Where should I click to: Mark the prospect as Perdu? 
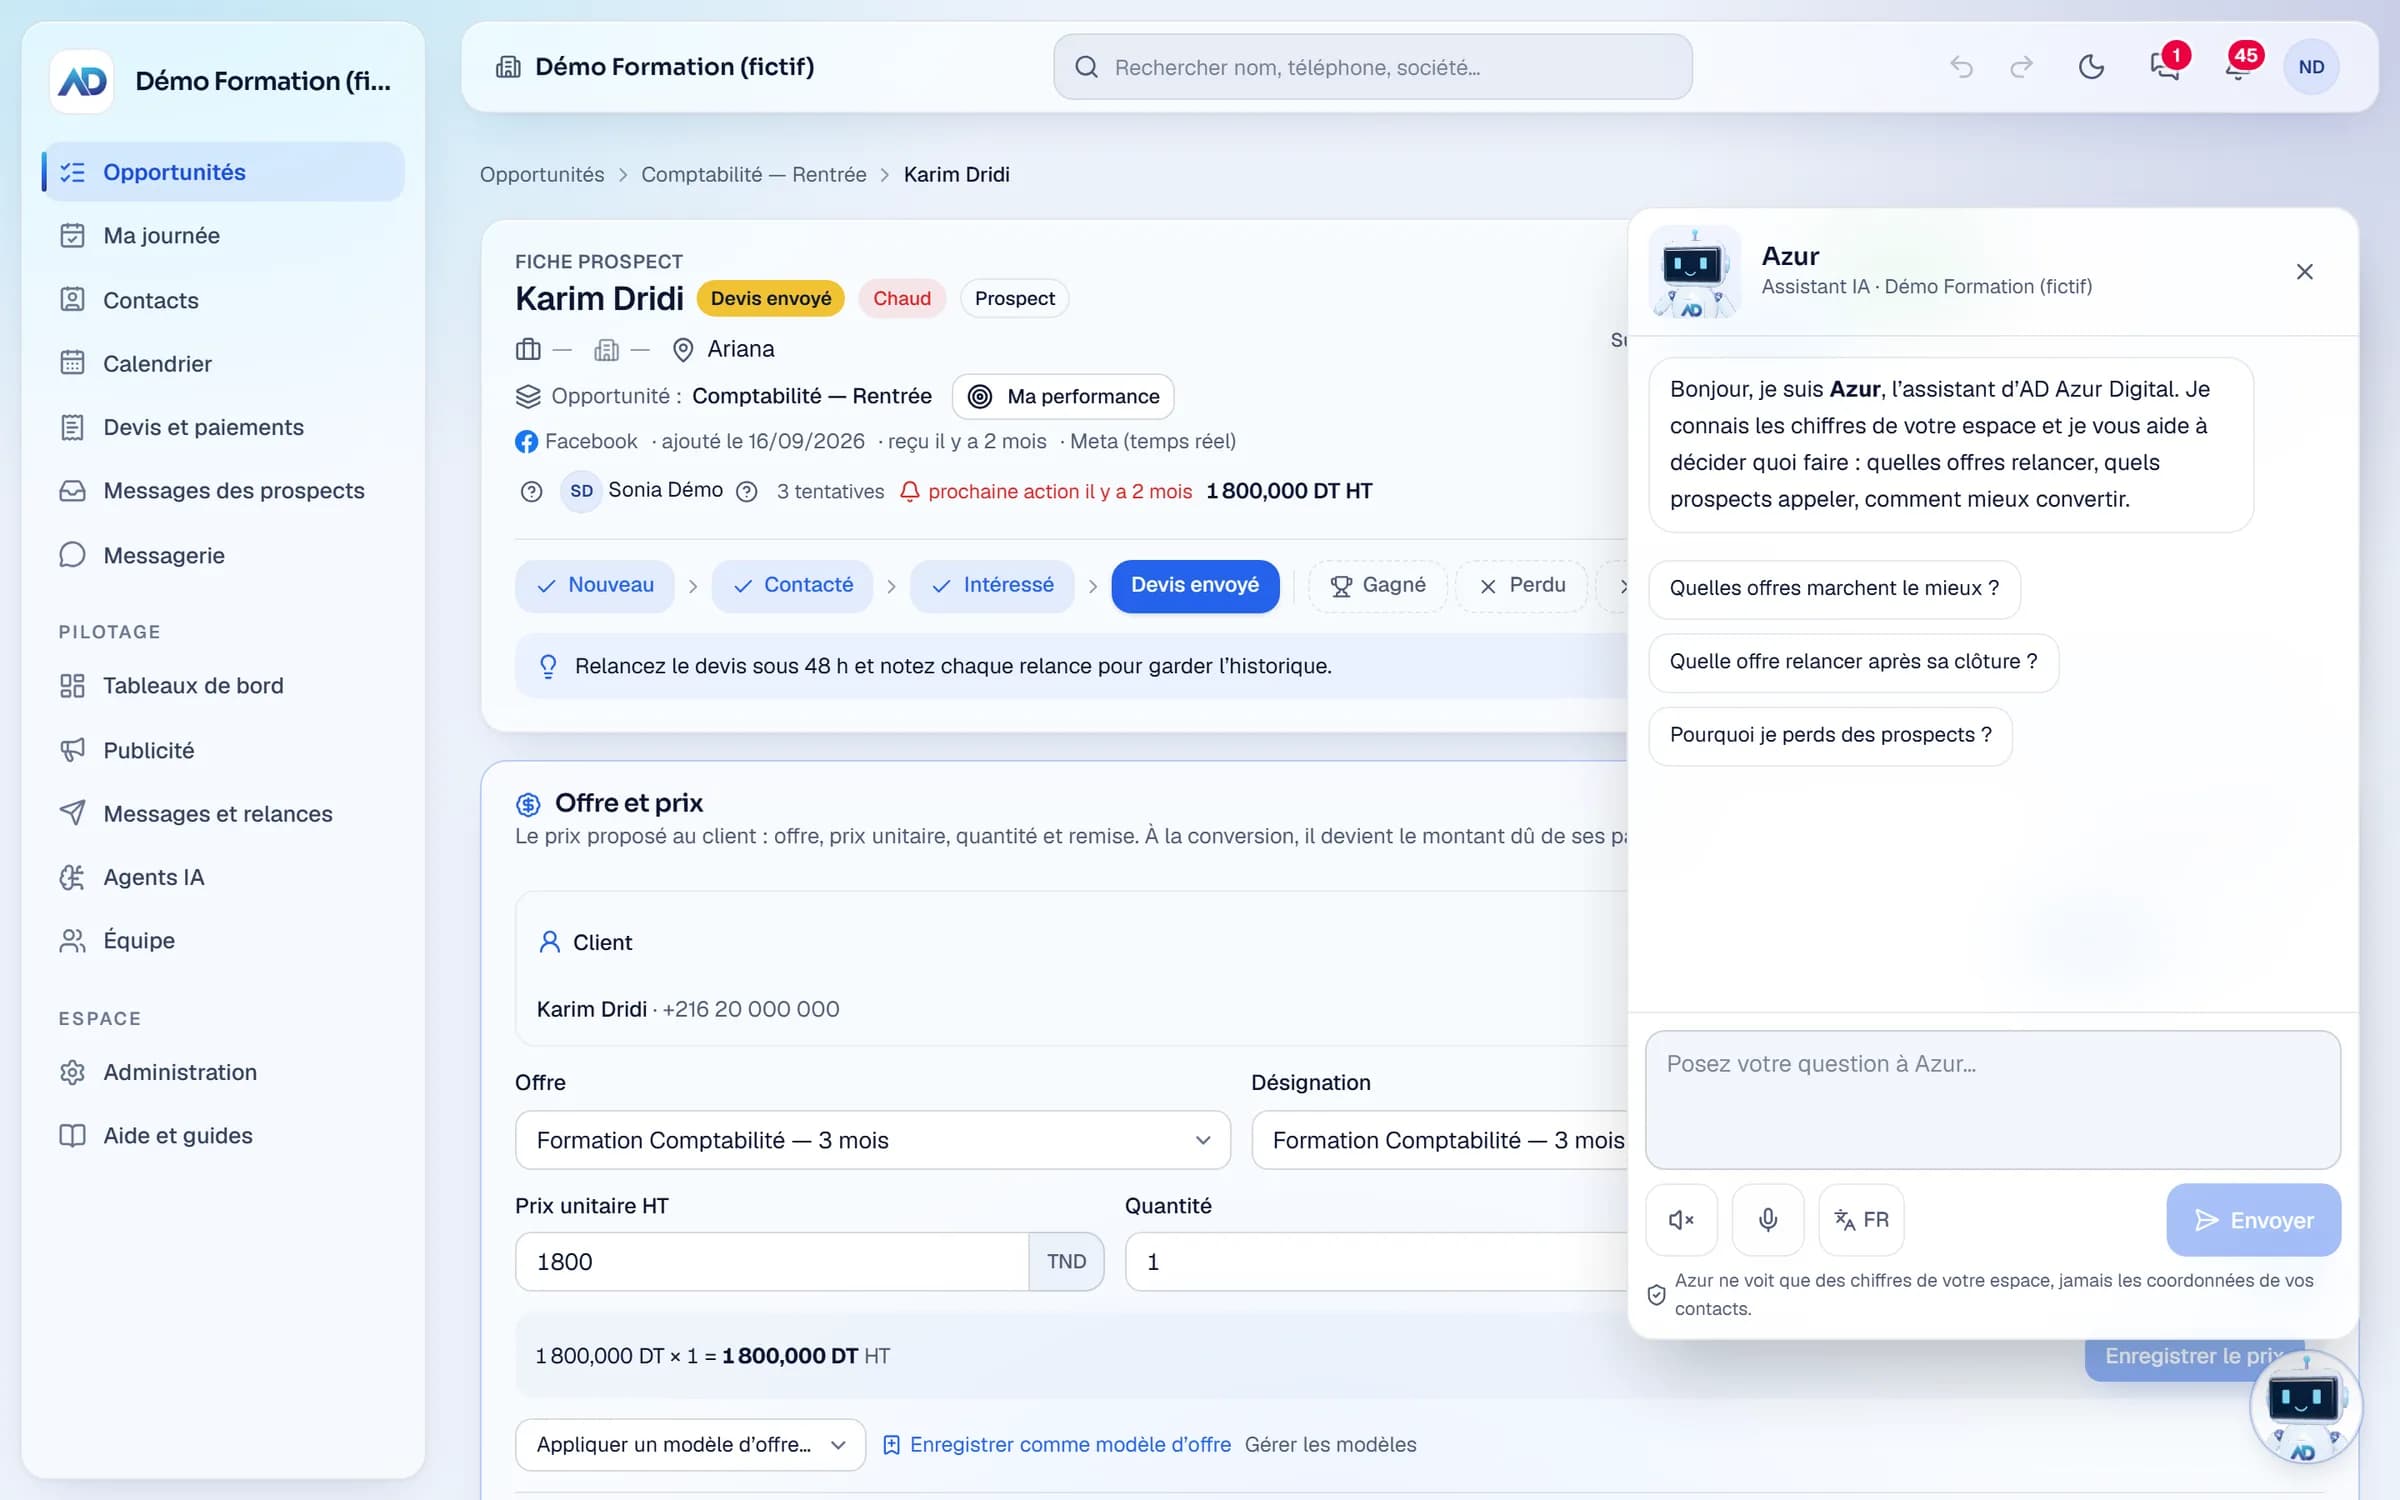pos(1521,585)
